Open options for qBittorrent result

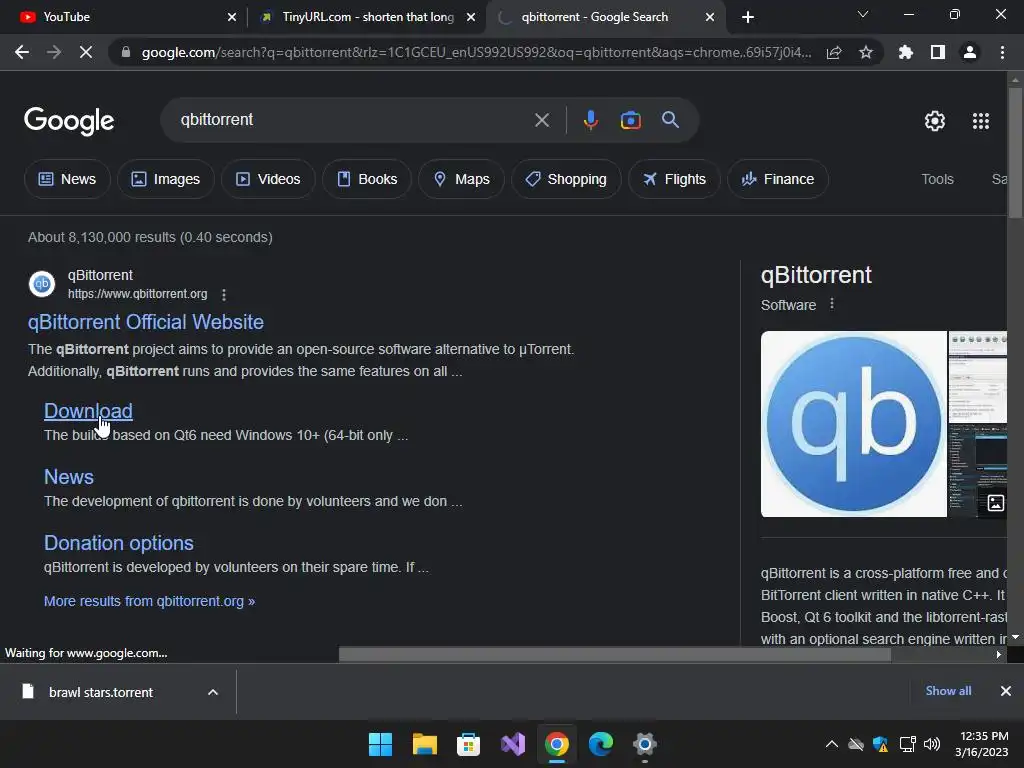[x=224, y=295]
